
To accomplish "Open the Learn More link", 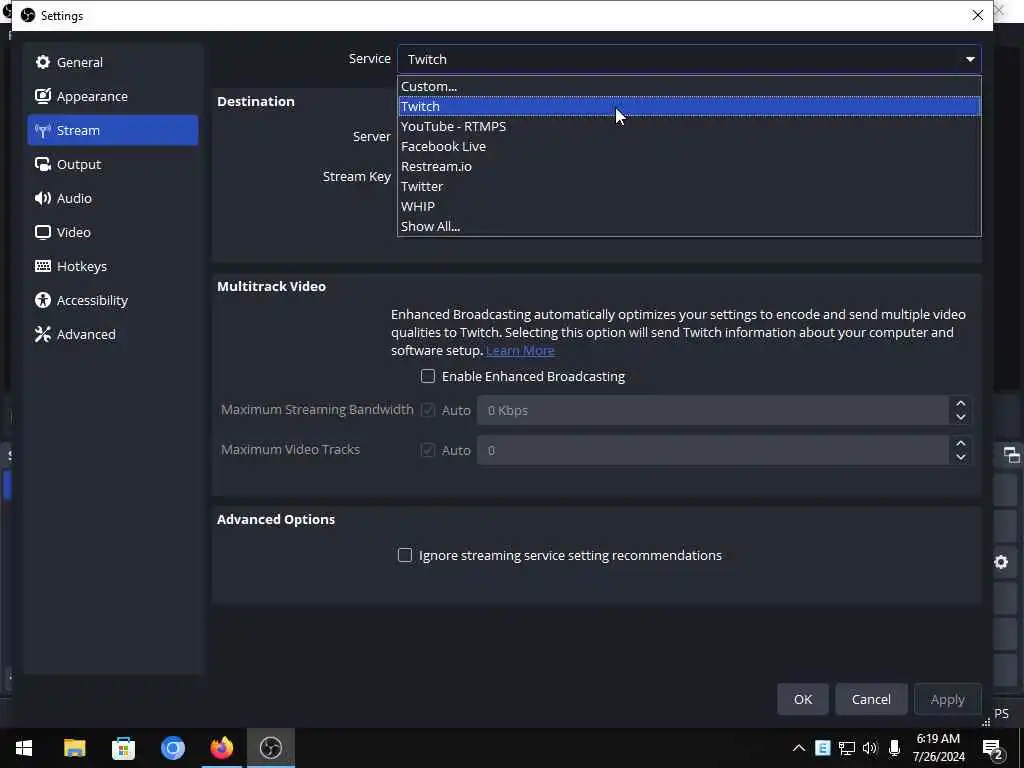I will tap(520, 351).
